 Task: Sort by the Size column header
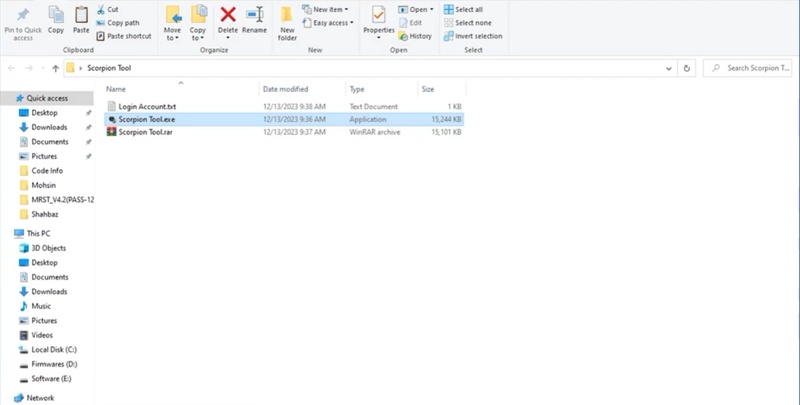click(x=428, y=89)
